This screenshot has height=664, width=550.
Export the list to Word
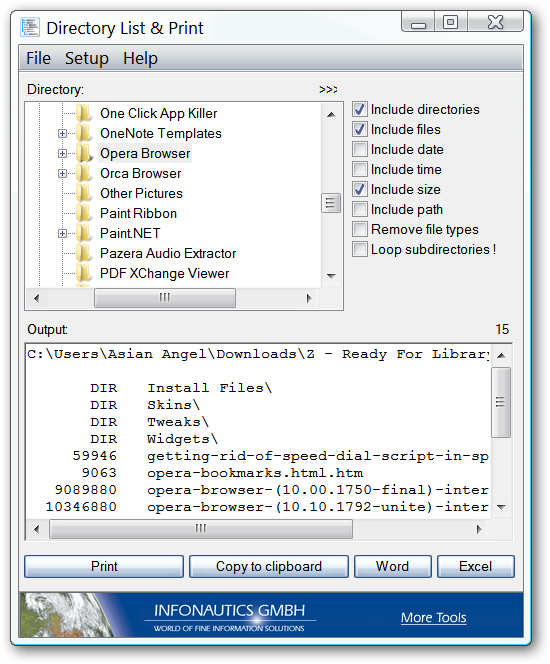[392, 566]
